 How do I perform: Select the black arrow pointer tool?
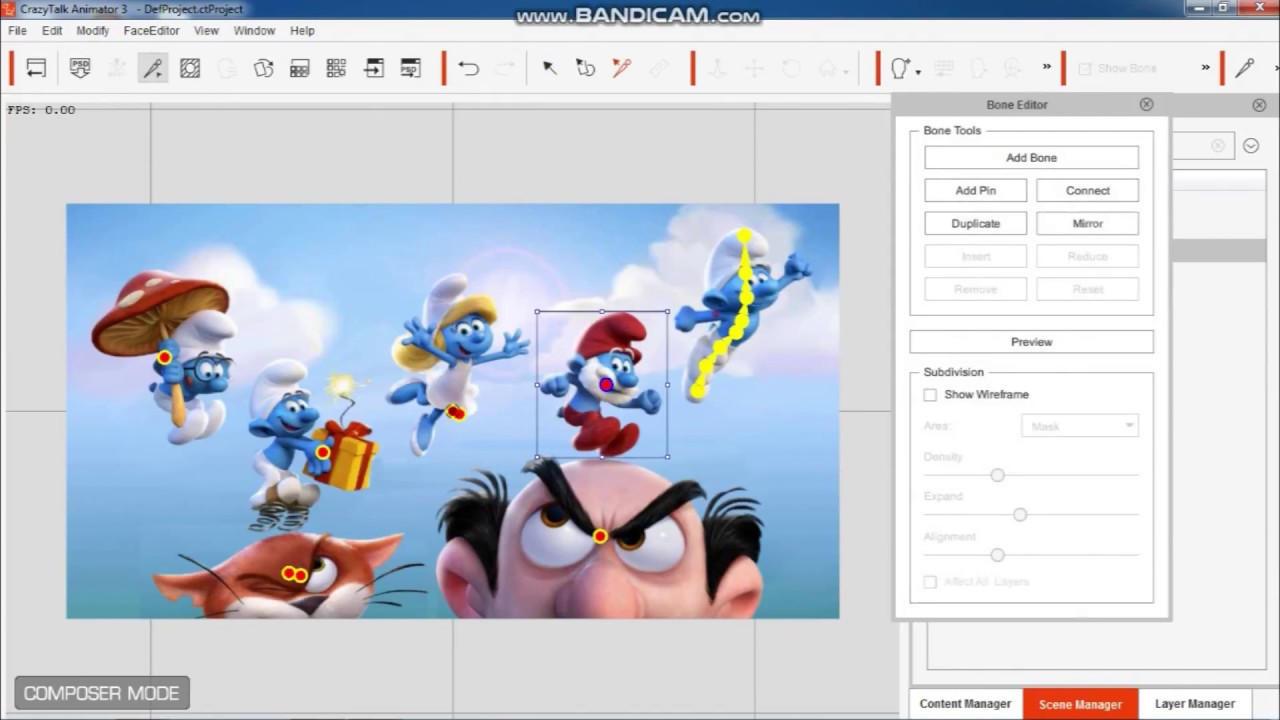[549, 68]
